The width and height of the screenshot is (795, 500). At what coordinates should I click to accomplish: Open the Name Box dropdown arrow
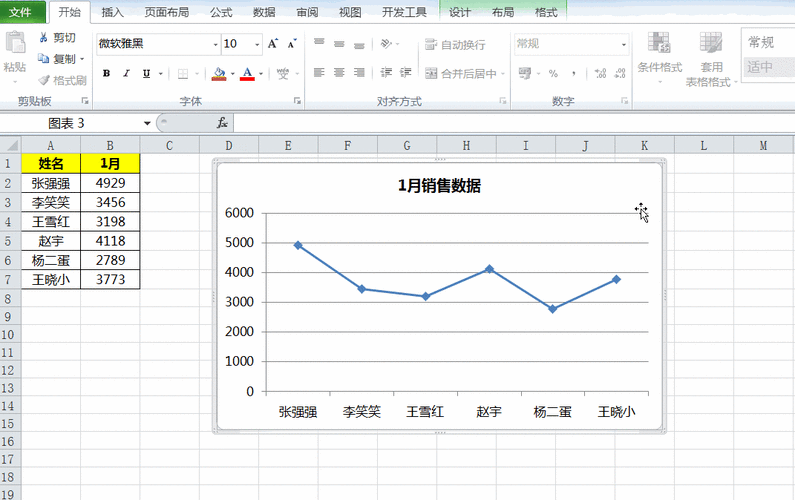(x=147, y=123)
